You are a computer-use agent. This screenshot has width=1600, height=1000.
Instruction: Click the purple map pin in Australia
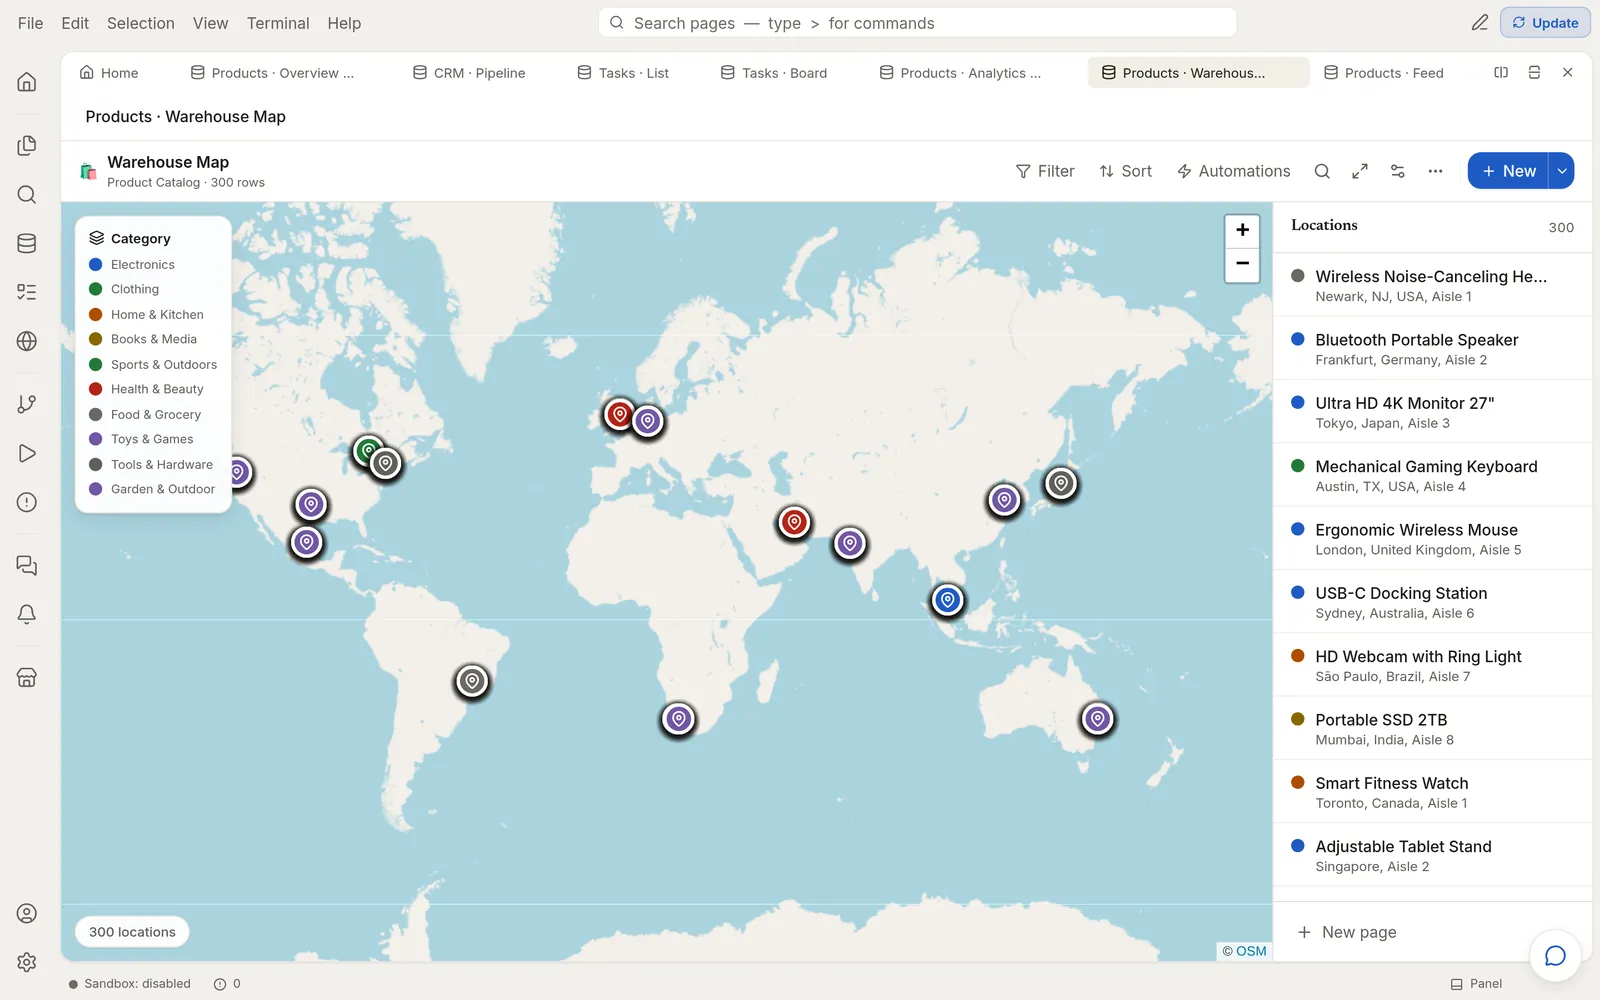(x=1098, y=719)
